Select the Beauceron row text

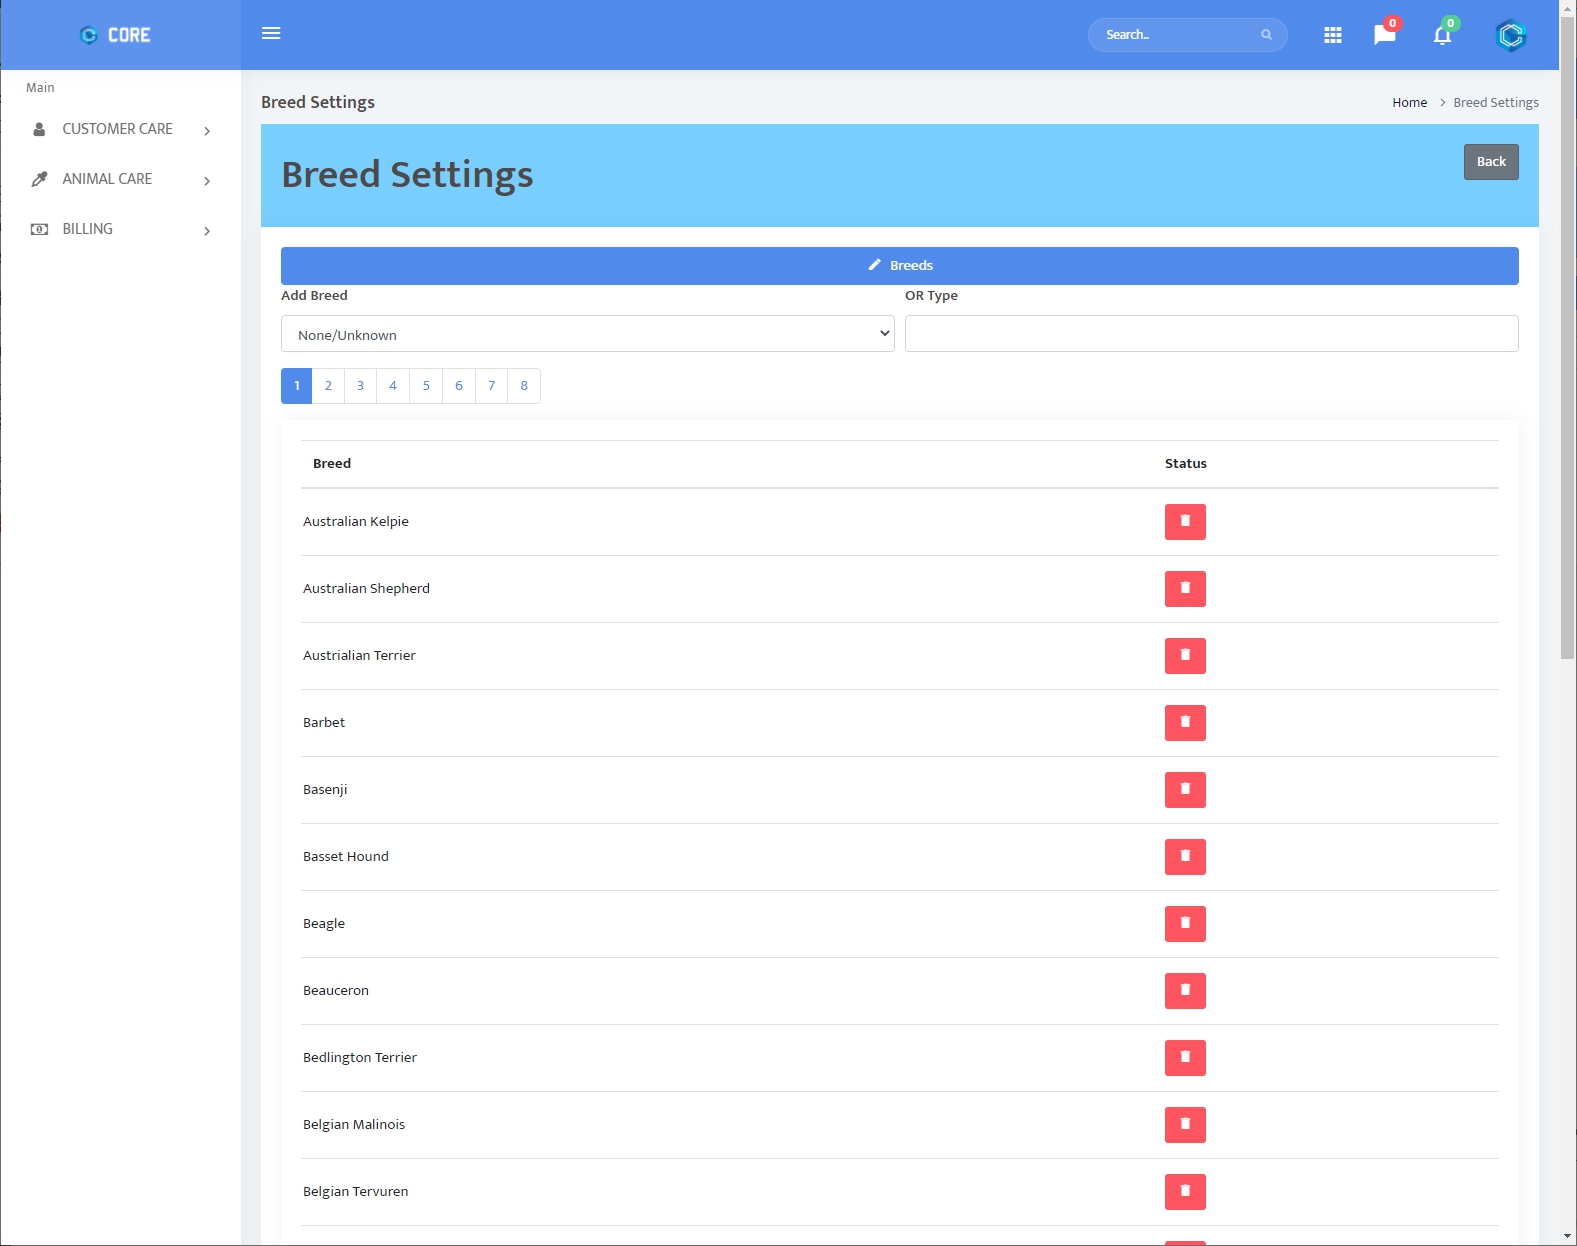pos(336,991)
